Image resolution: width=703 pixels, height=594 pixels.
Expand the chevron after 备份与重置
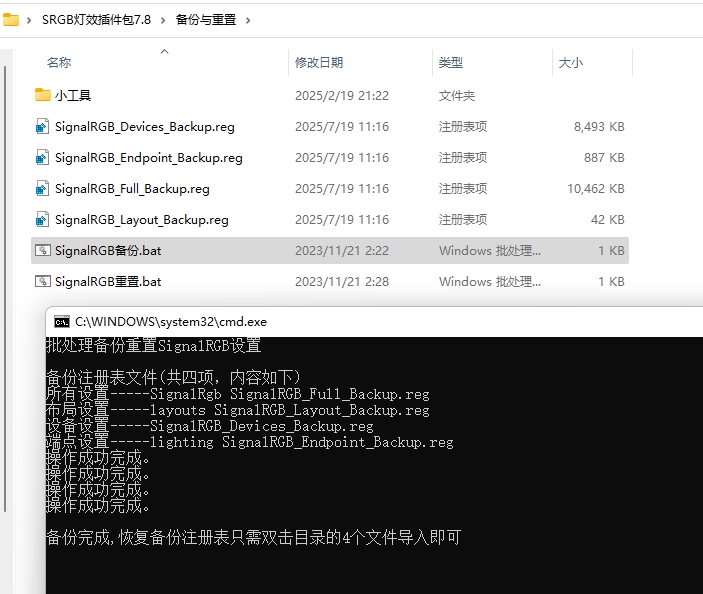248,20
